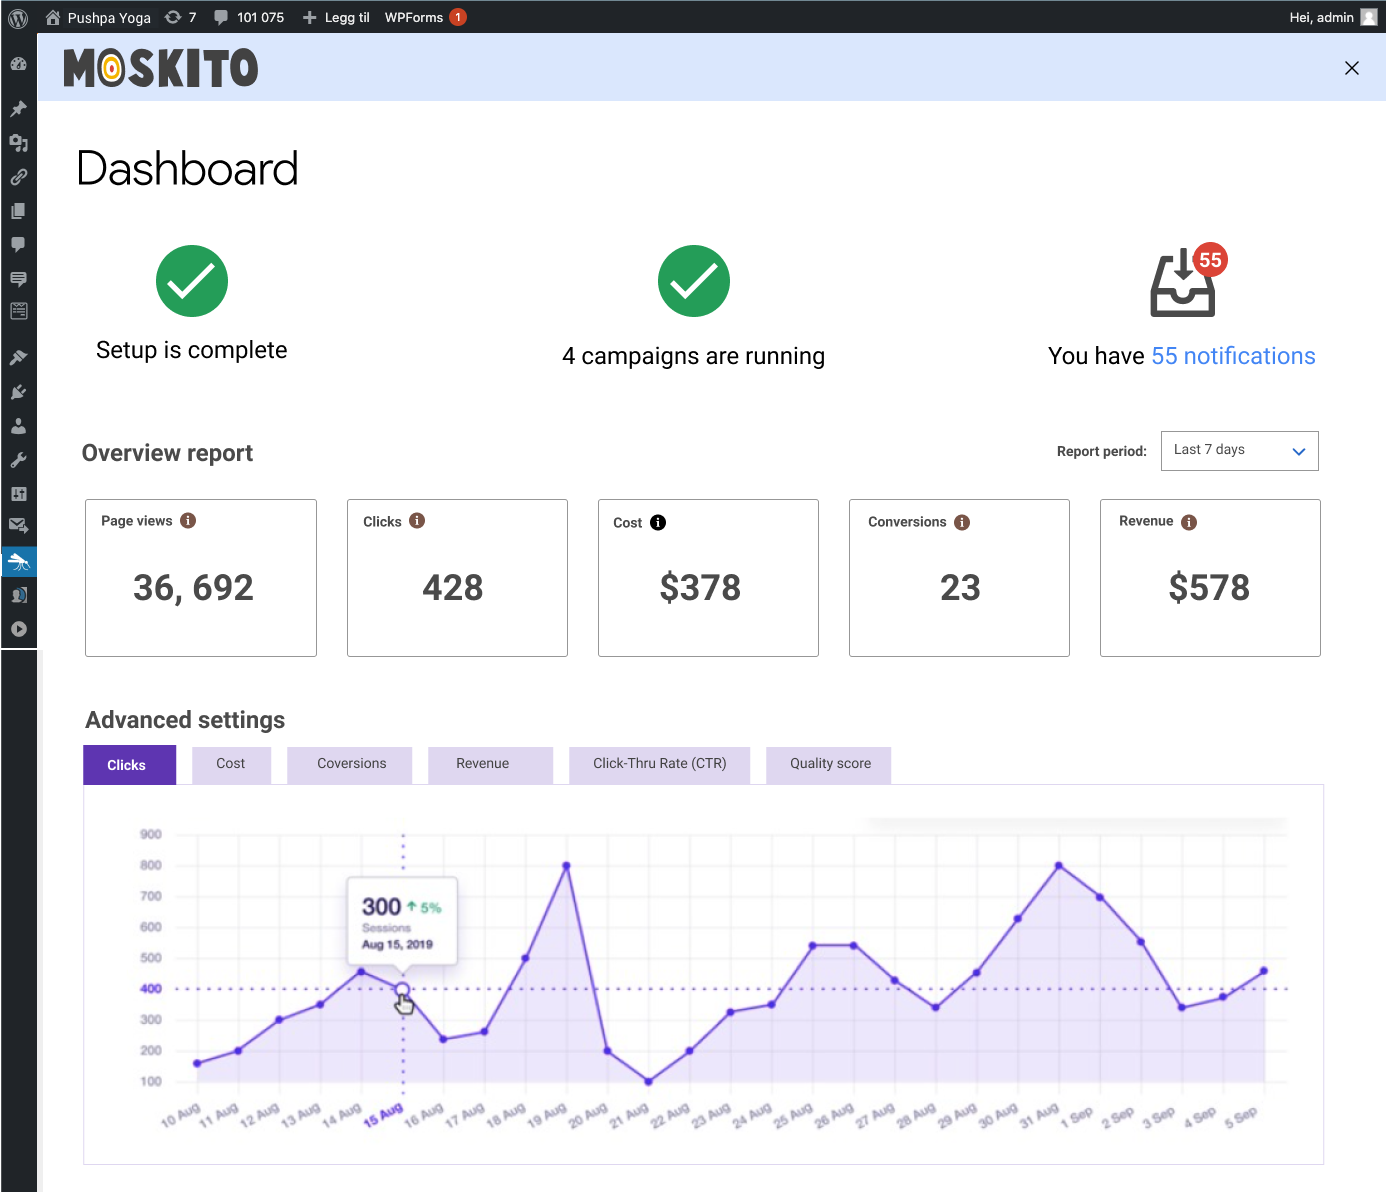Open WPForms in admin bar
The image size is (1386, 1192).
414,17
